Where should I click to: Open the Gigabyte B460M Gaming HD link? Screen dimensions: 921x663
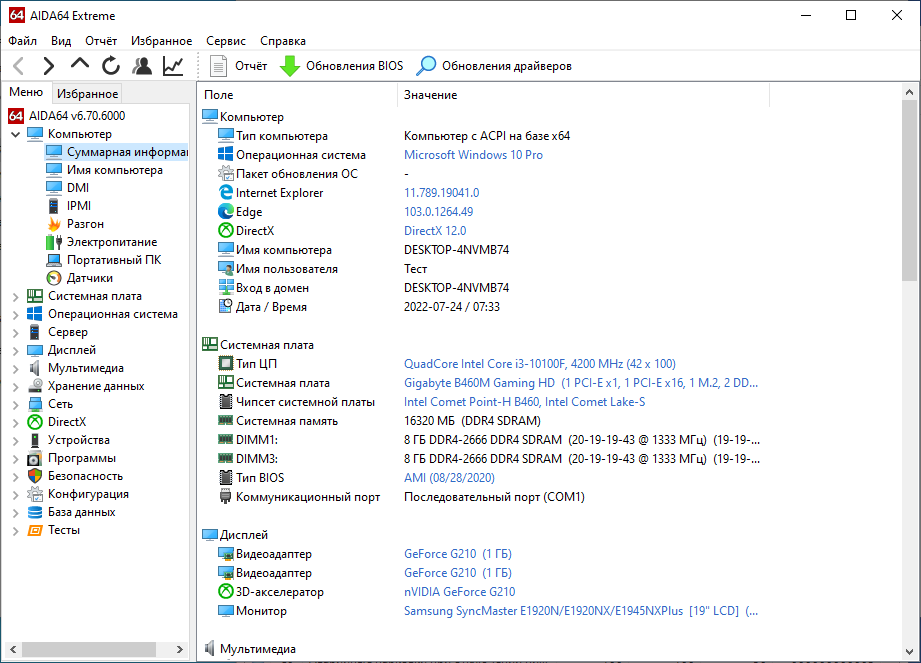pyautogui.click(x=581, y=383)
